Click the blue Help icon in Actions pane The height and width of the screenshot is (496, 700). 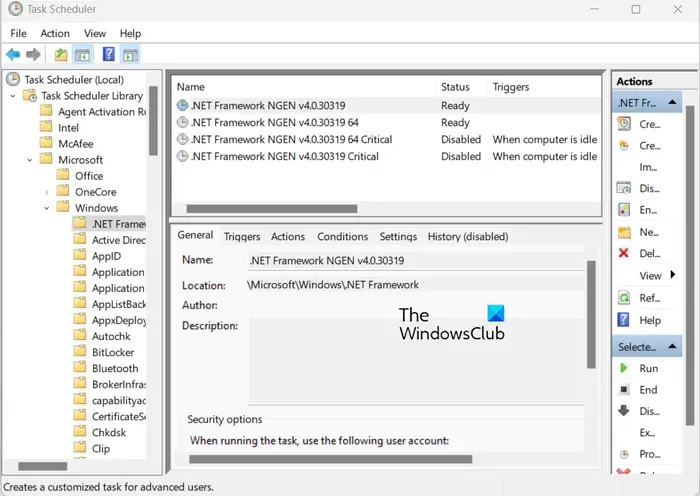623,320
